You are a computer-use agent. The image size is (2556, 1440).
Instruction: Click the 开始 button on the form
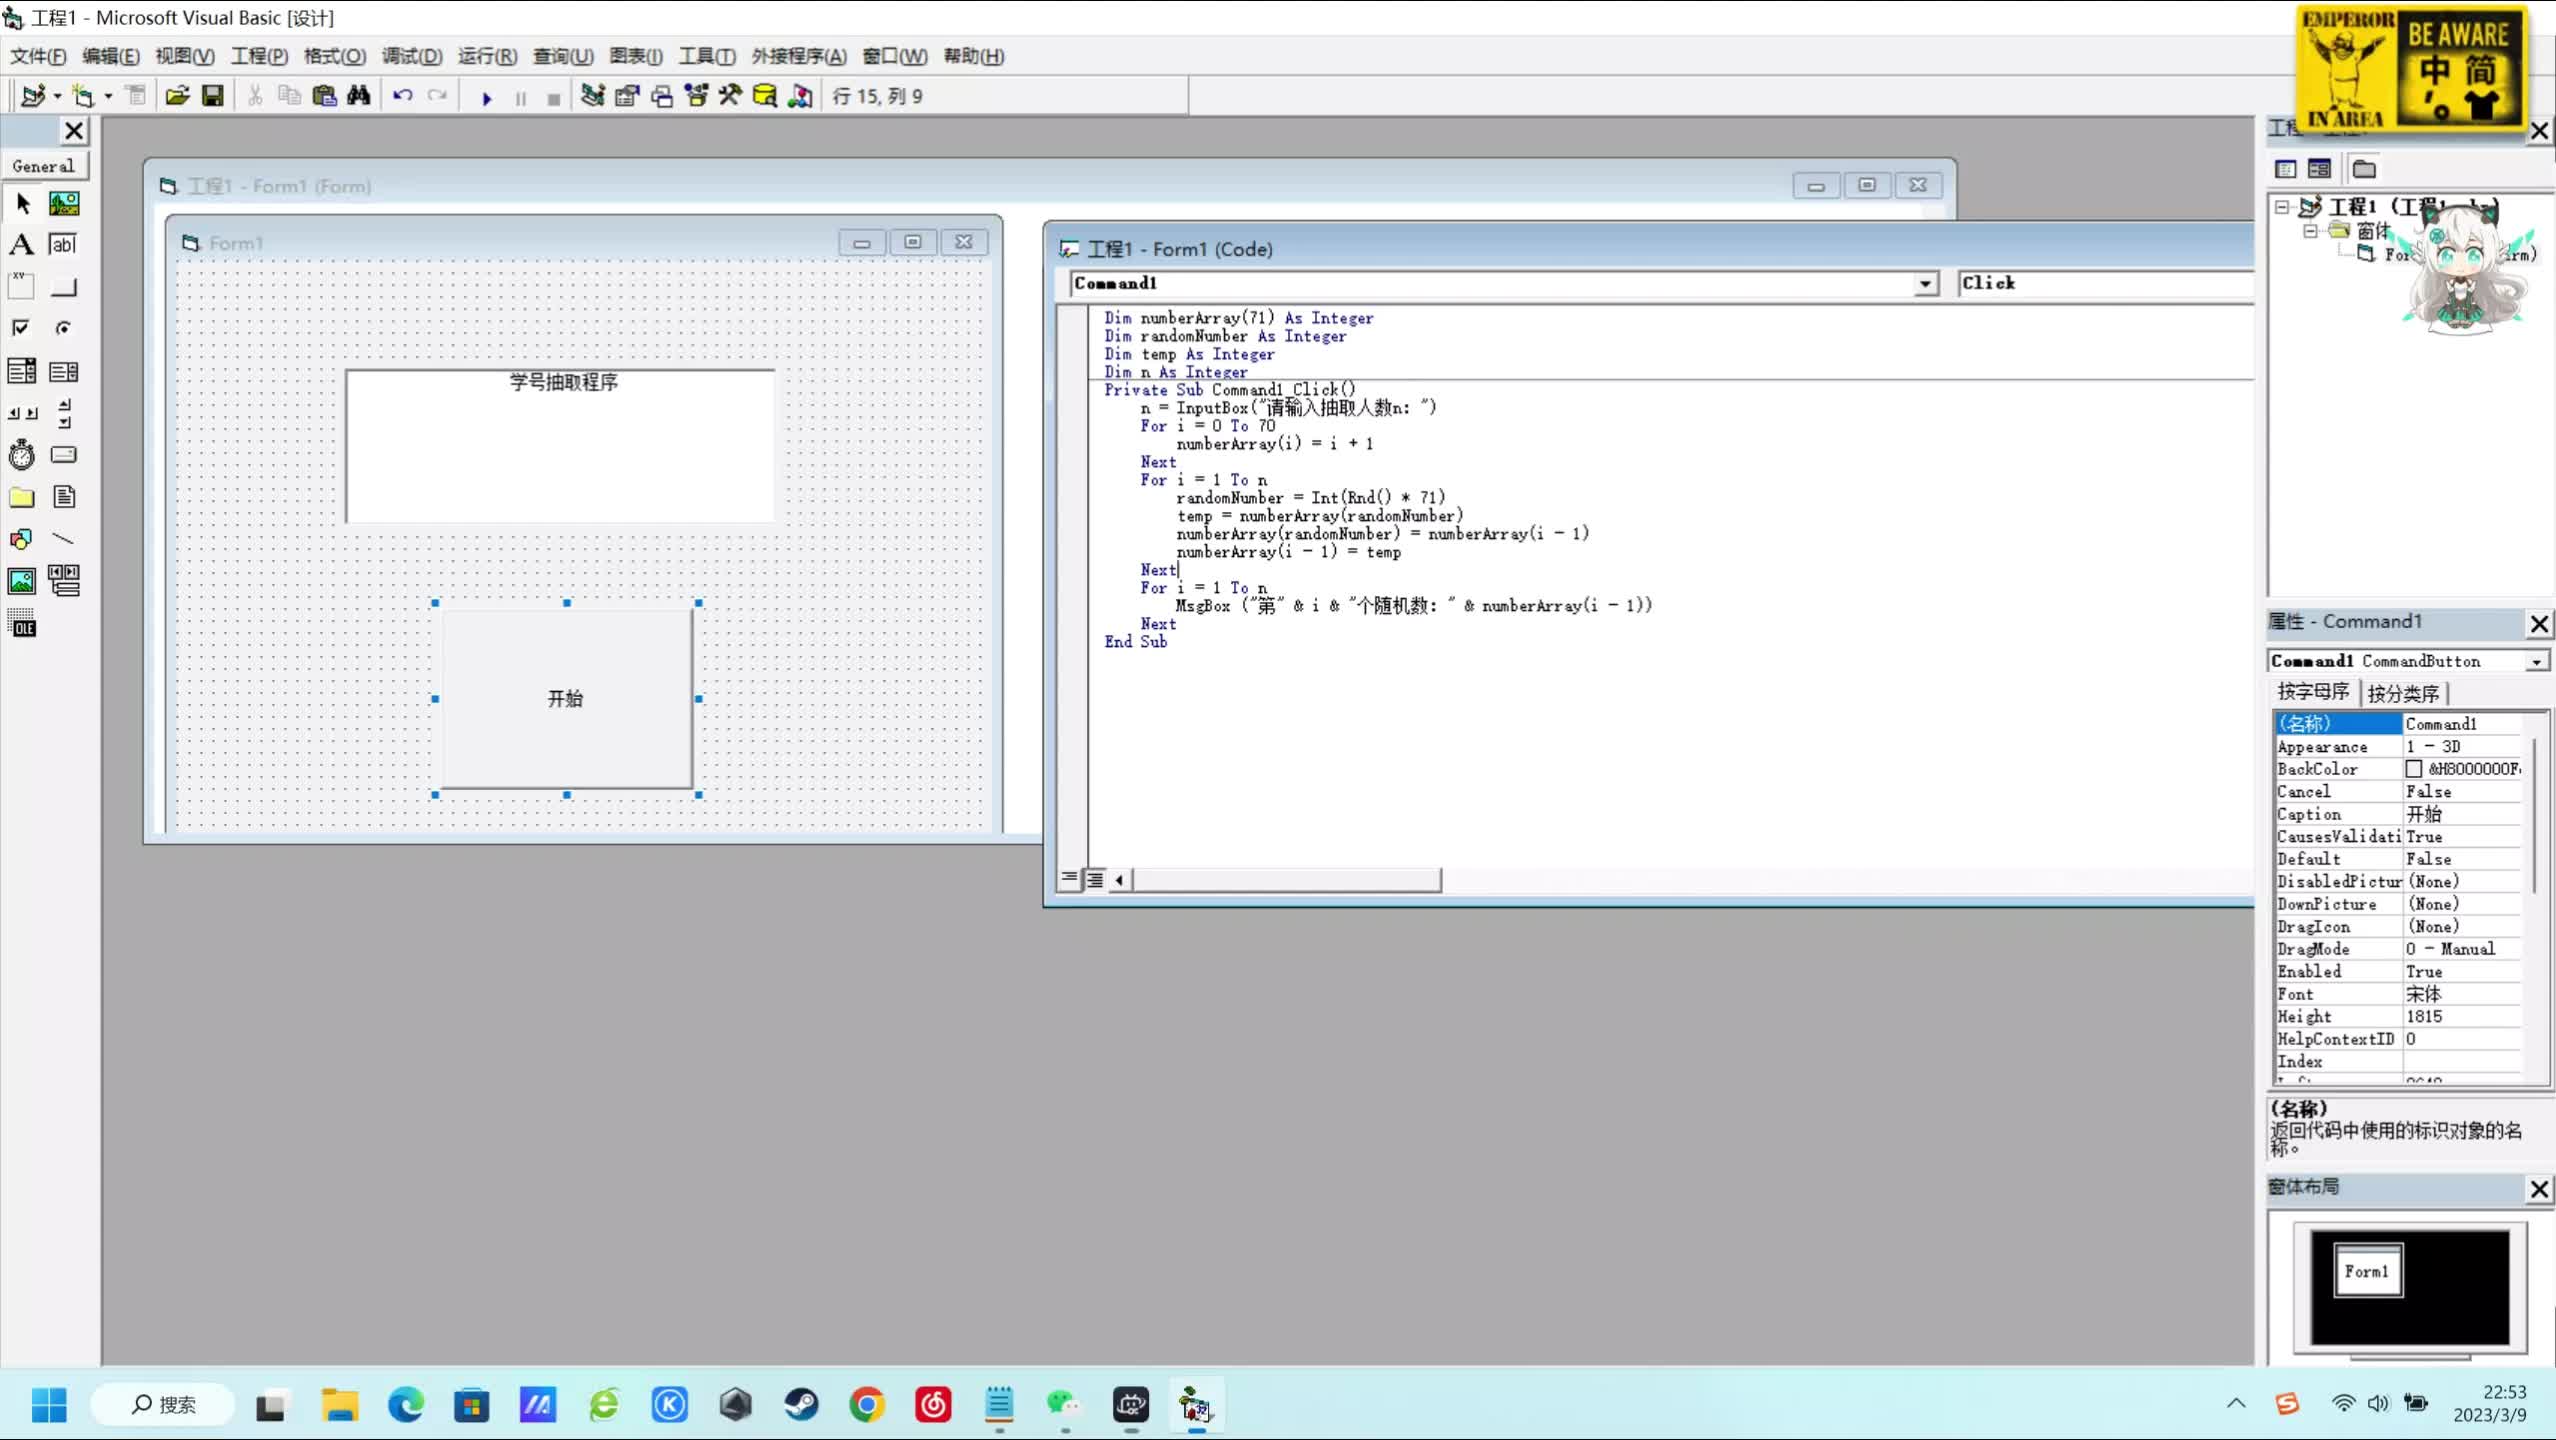coord(565,698)
